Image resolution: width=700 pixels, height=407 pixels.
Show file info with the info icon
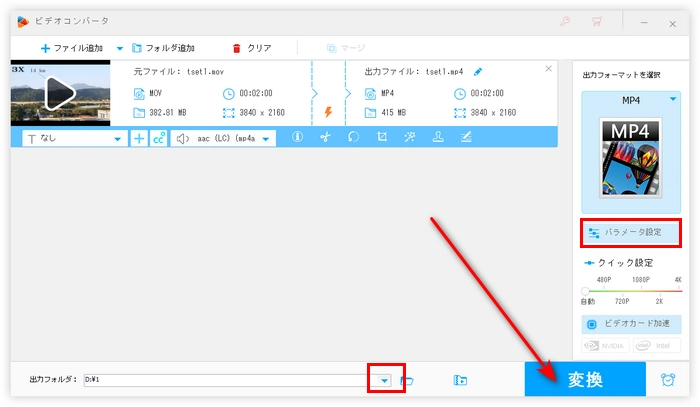(x=297, y=137)
